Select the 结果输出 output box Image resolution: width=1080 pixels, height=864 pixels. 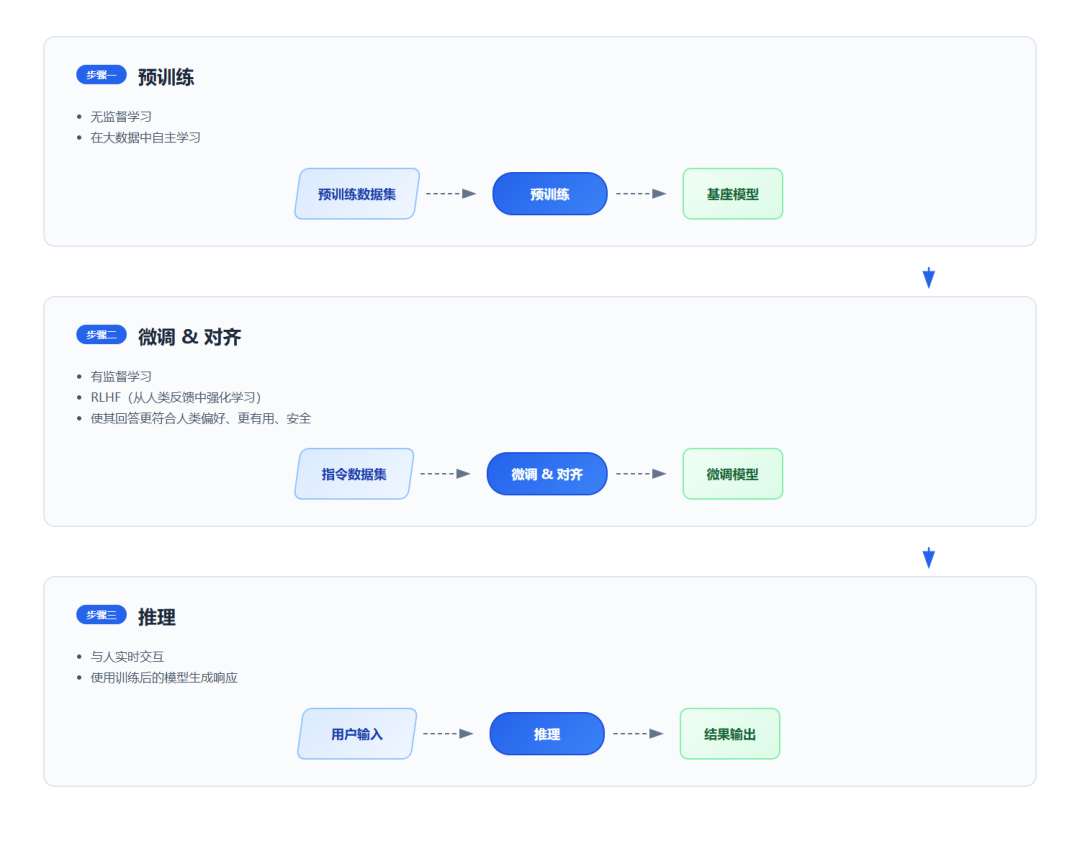(730, 734)
